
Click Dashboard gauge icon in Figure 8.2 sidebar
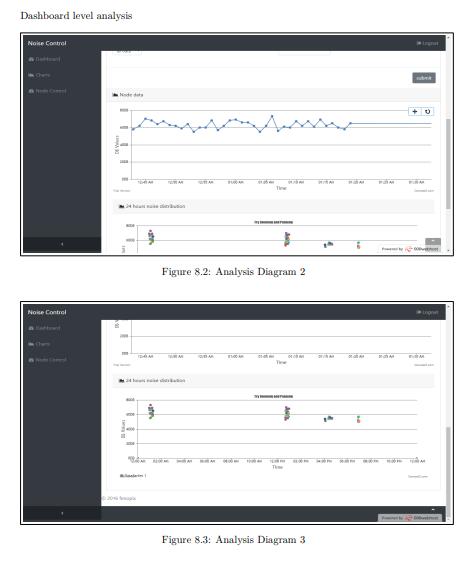tap(31, 59)
